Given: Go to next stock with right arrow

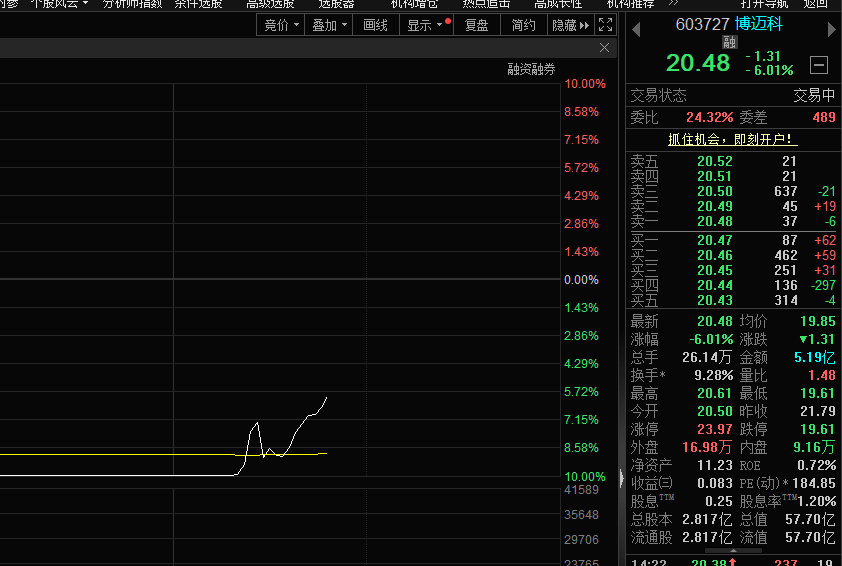Looking at the screenshot, I should point(831,30).
